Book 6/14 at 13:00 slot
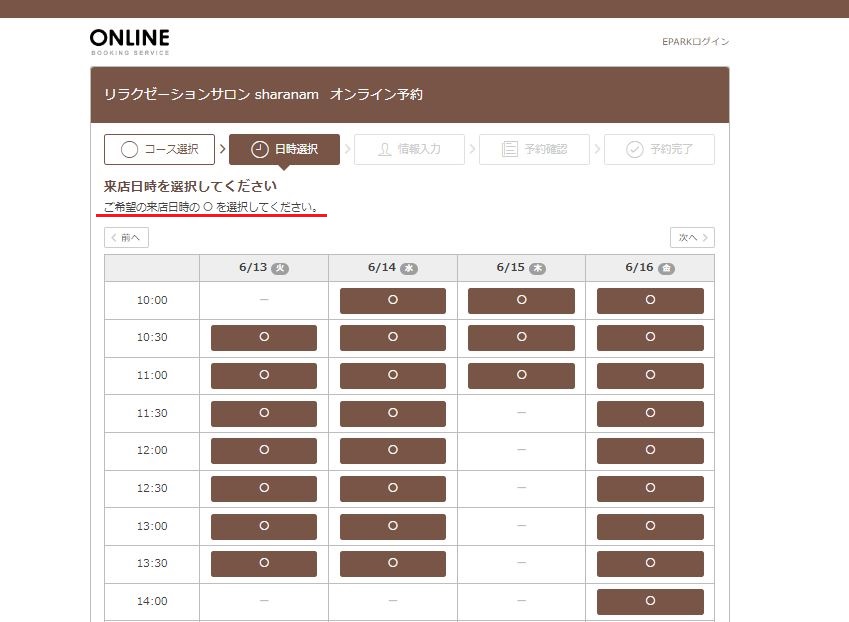The width and height of the screenshot is (849, 622). (393, 526)
